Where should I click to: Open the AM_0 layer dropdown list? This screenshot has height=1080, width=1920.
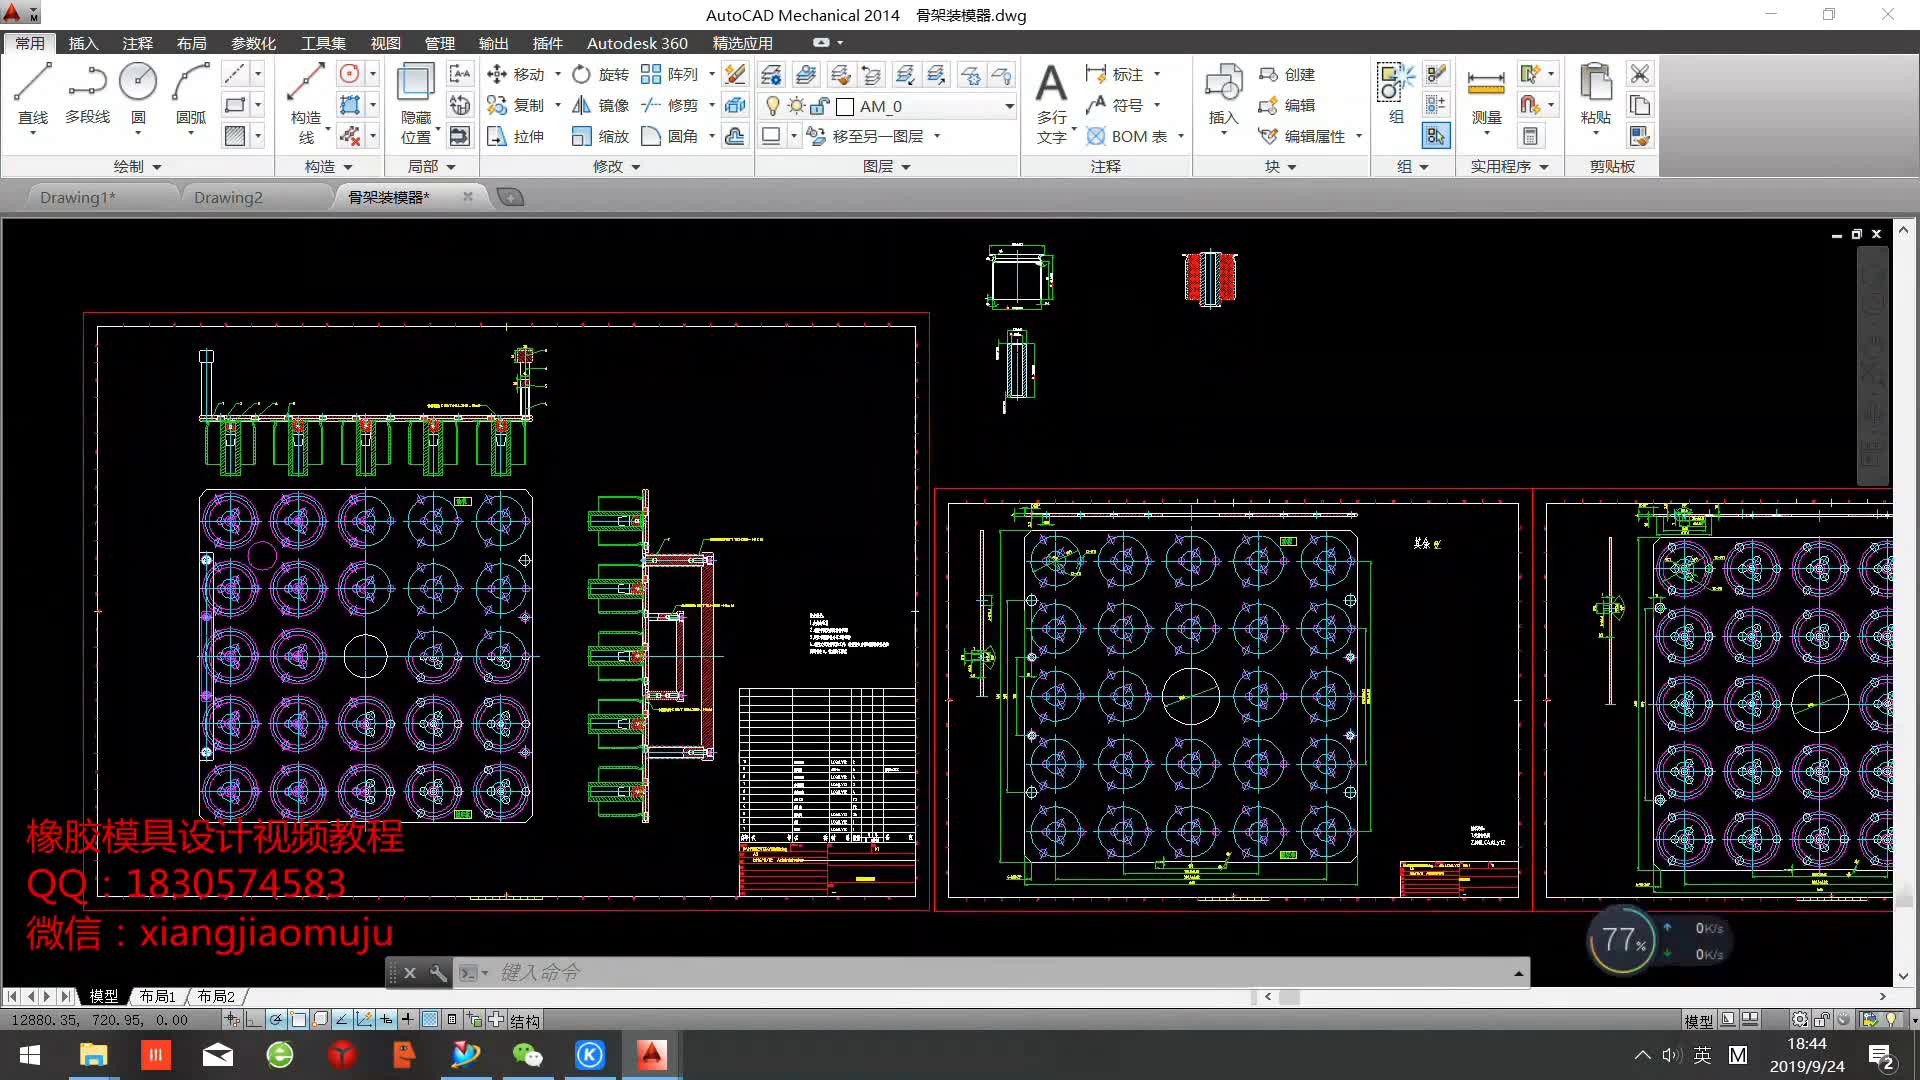point(1009,106)
